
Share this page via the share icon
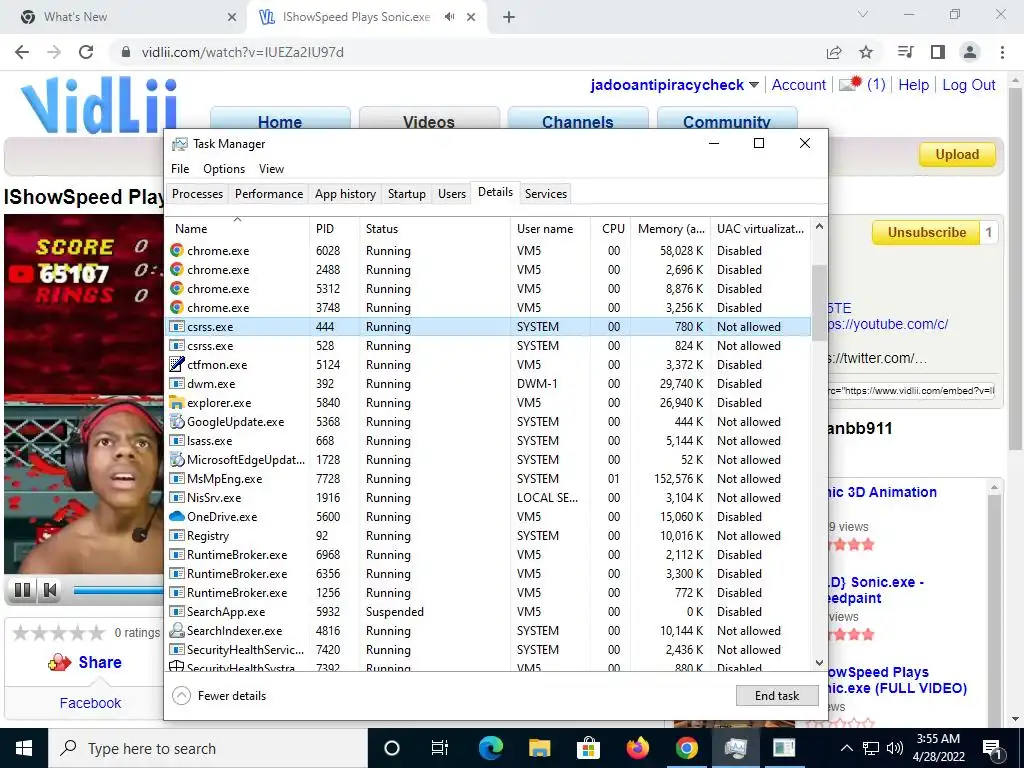pyautogui.click(x=834, y=52)
